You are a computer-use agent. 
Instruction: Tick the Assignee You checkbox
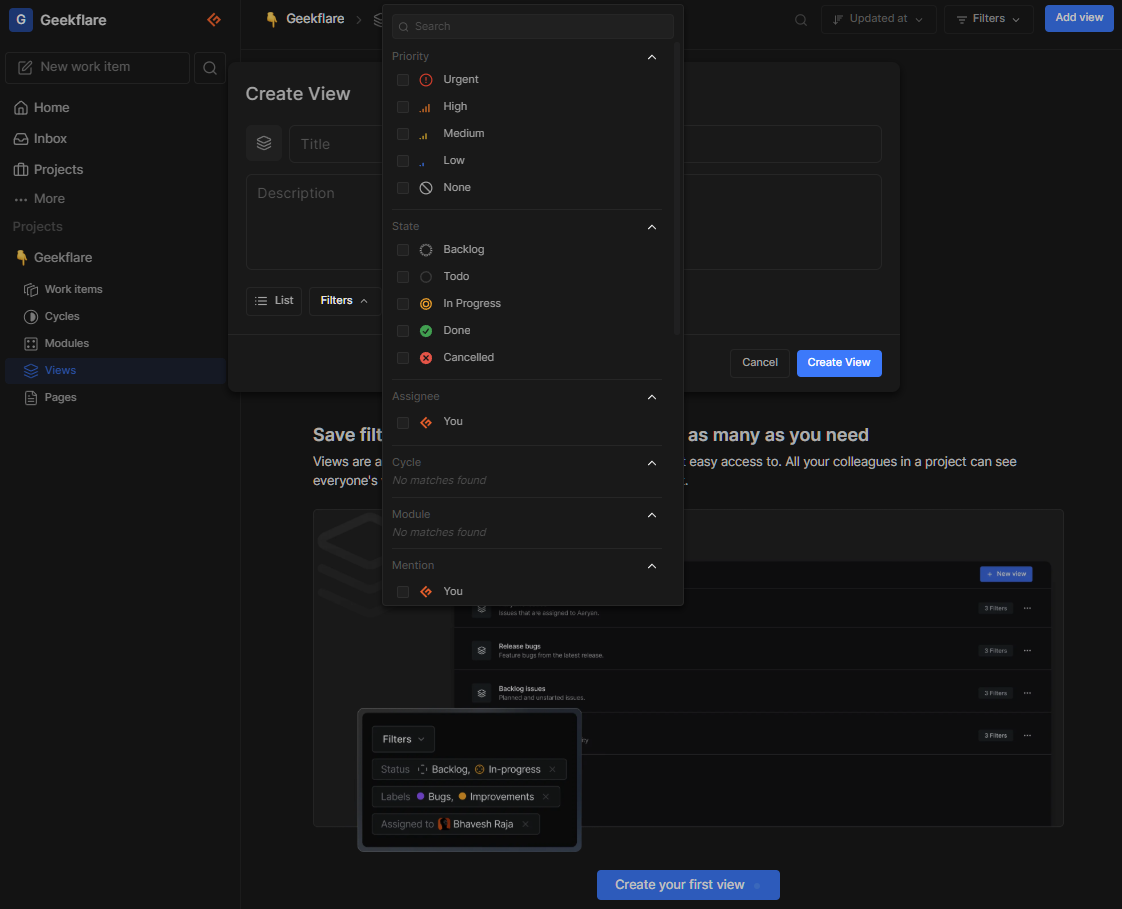click(403, 423)
